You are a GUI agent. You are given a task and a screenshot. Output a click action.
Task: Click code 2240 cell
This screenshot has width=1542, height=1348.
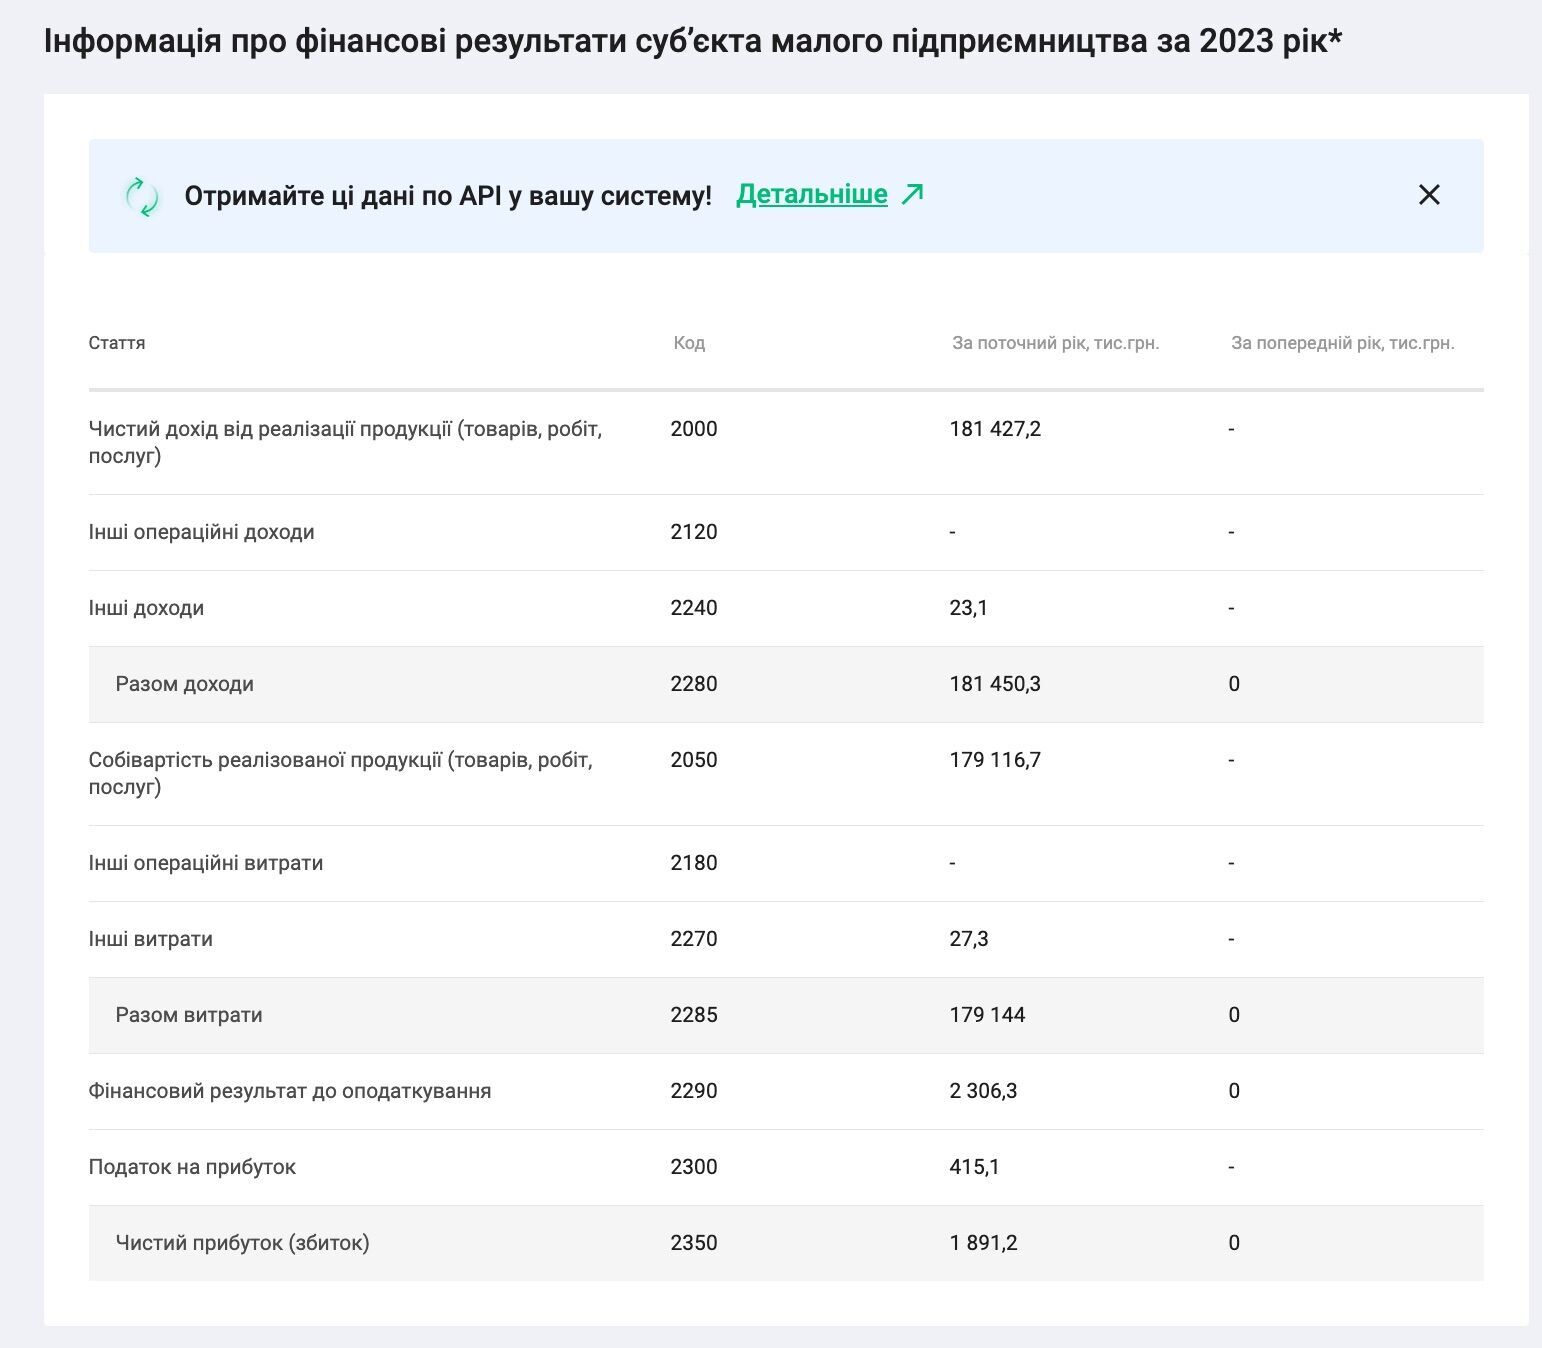point(694,608)
